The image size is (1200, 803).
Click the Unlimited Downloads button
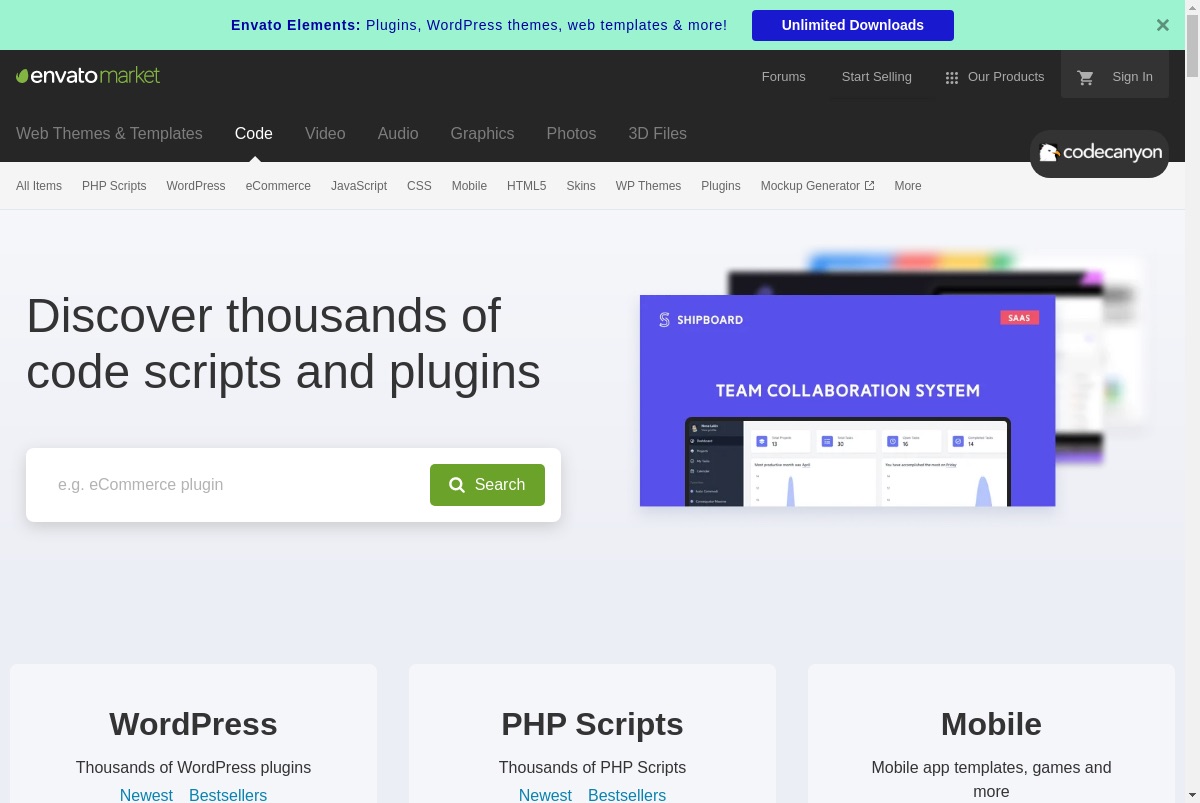click(x=853, y=25)
